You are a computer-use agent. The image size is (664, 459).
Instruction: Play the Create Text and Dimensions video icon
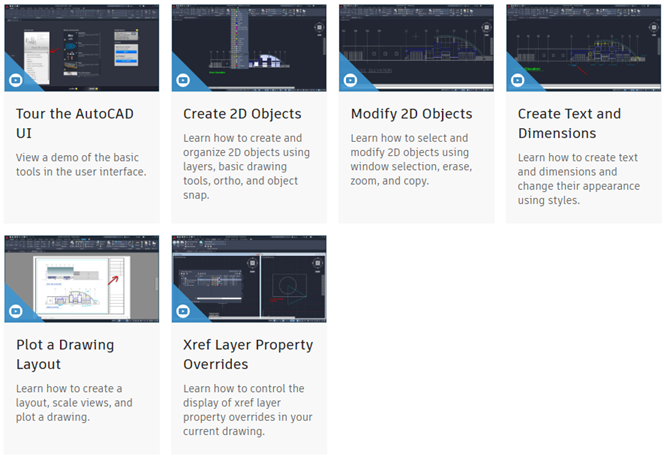click(x=517, y=80)
